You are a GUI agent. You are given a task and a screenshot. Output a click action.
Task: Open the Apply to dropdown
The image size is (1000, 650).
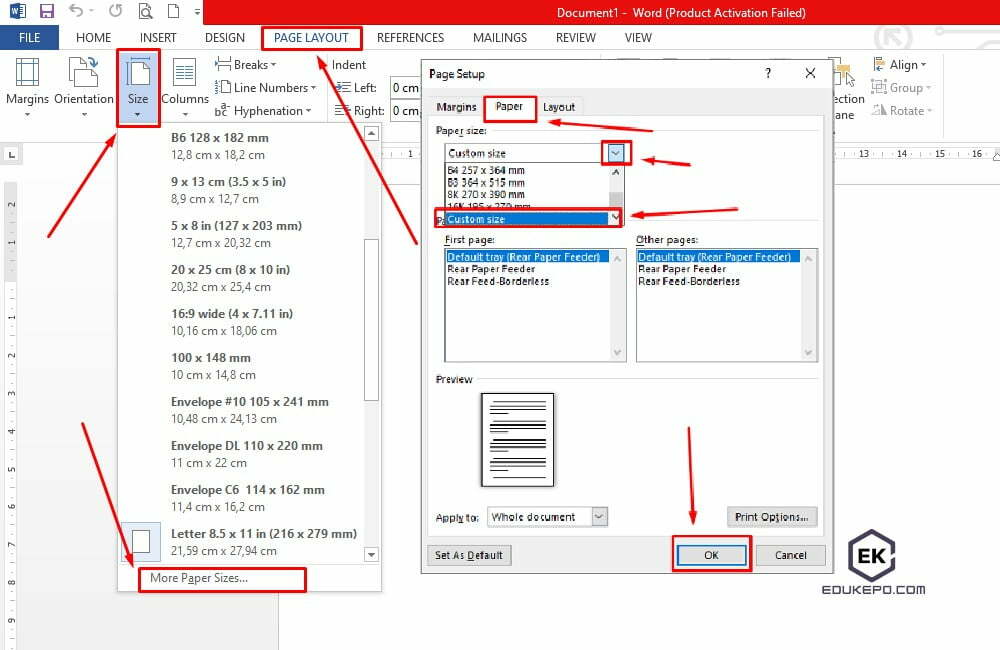tap(547, 517)
